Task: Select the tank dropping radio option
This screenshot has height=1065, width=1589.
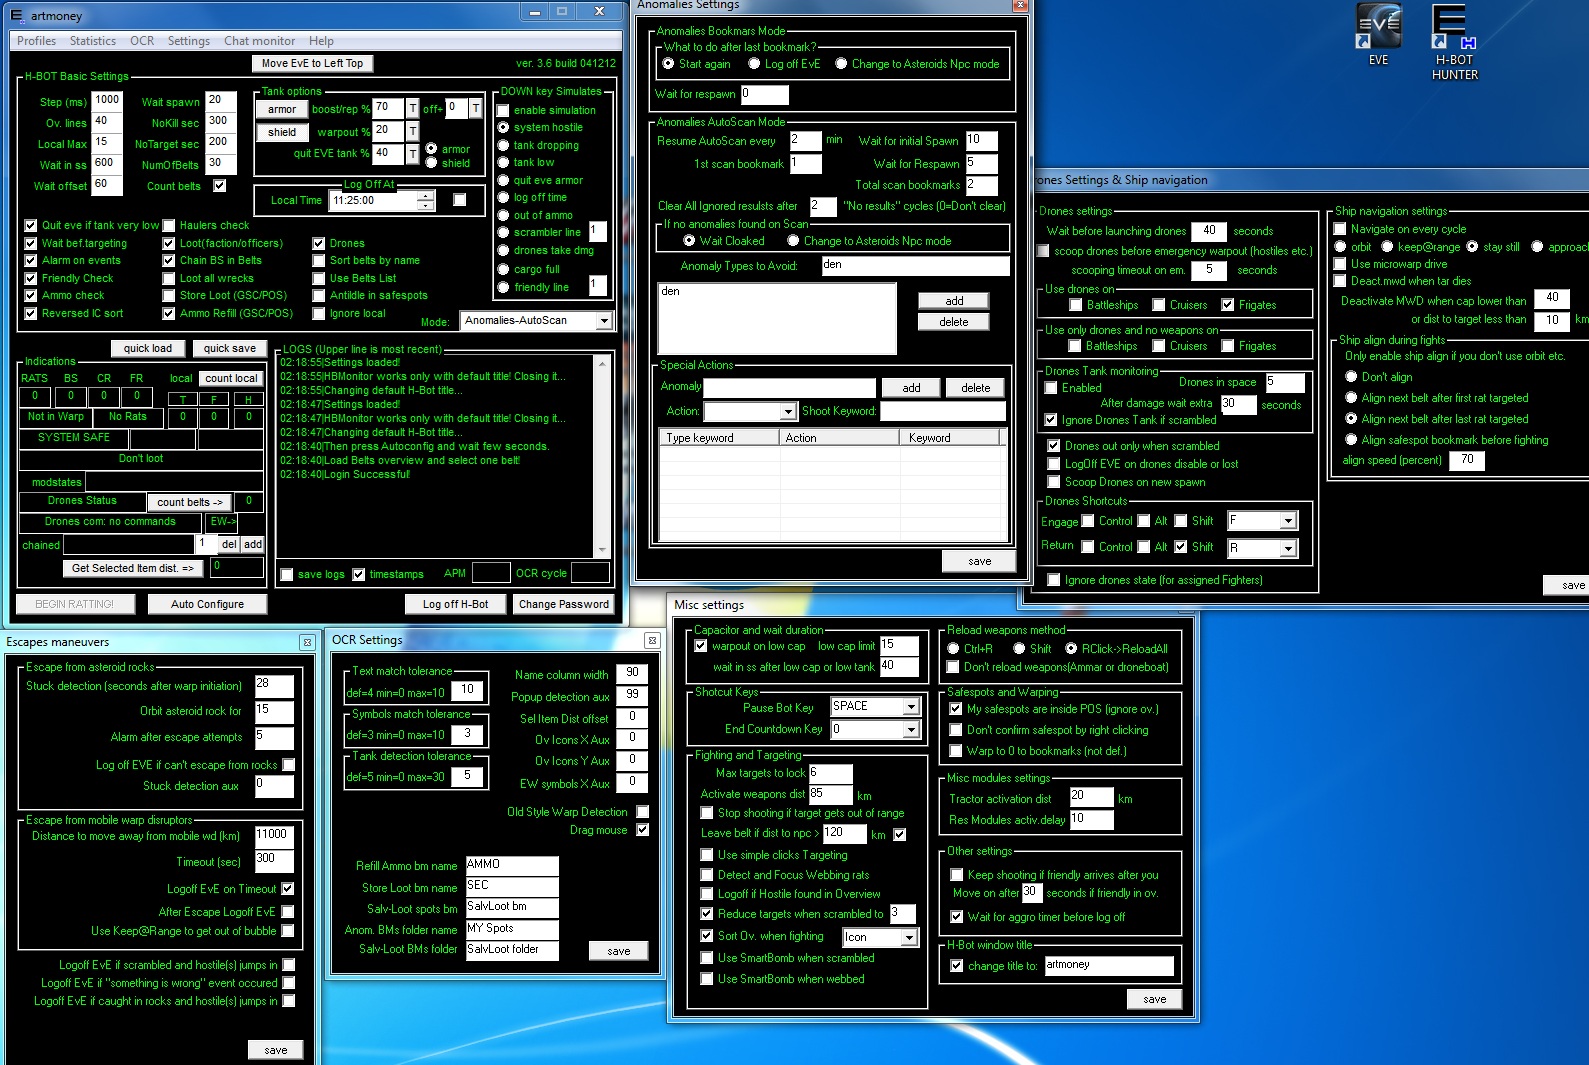Action: [x=503, y=146]
